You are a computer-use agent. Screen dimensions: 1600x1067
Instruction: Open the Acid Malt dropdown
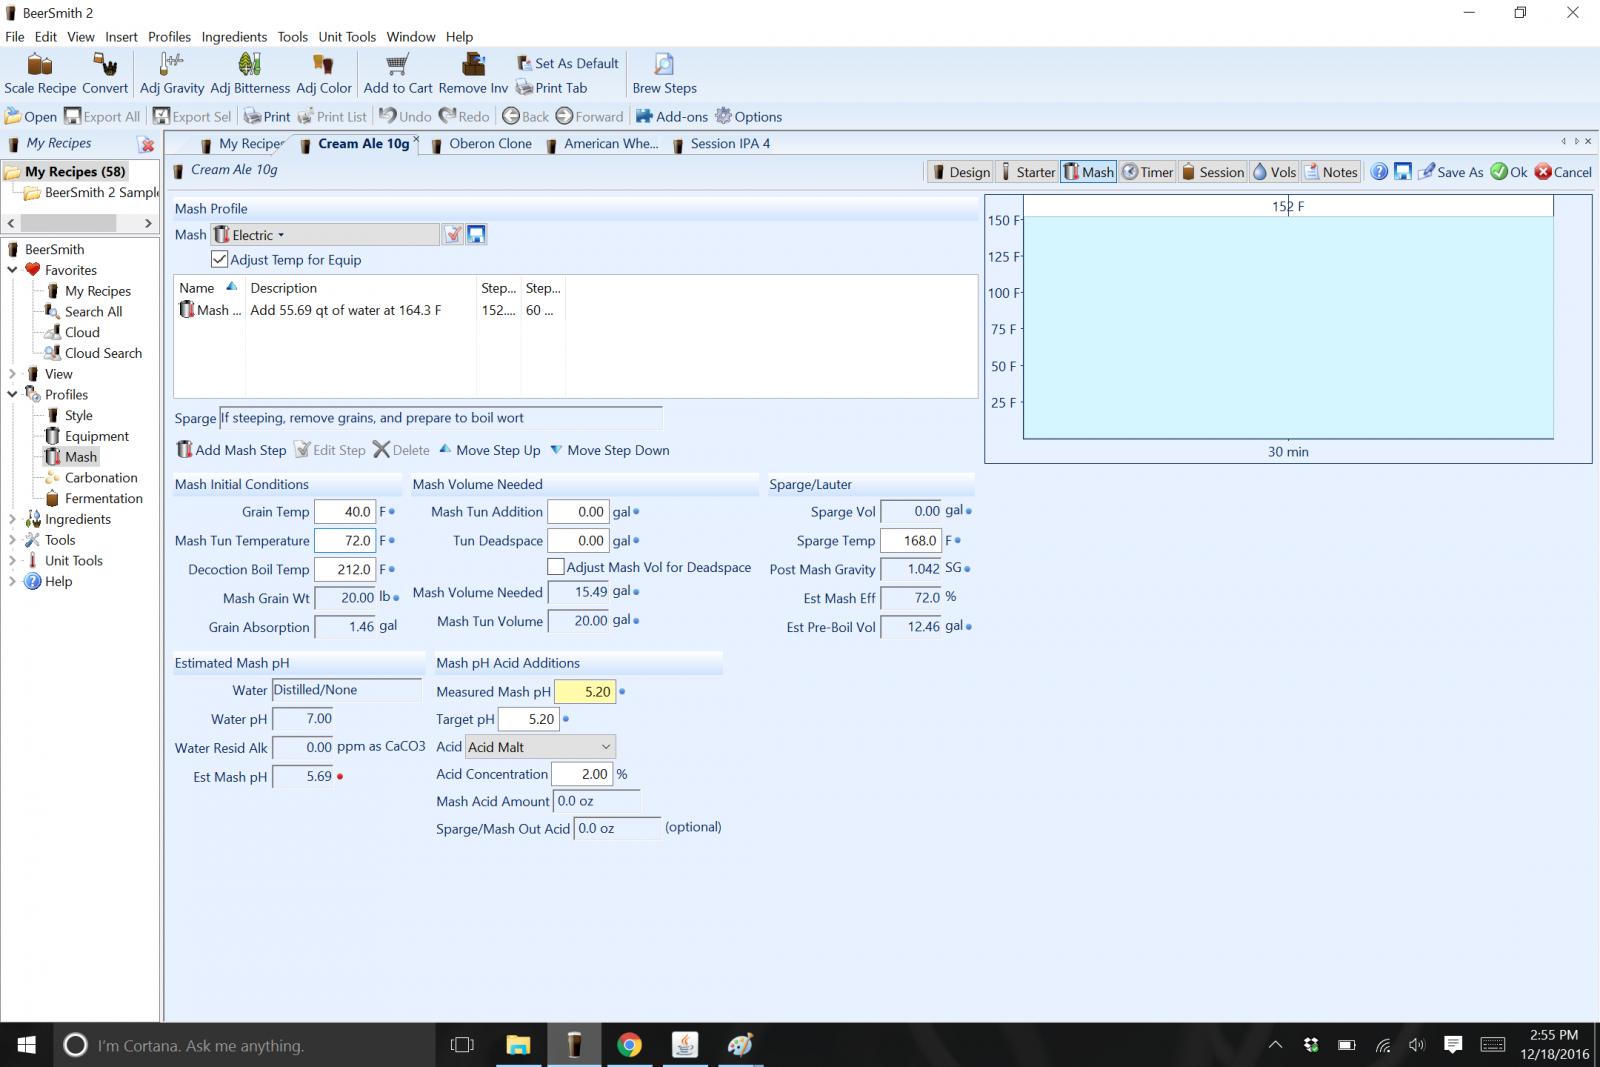point(540,746)
